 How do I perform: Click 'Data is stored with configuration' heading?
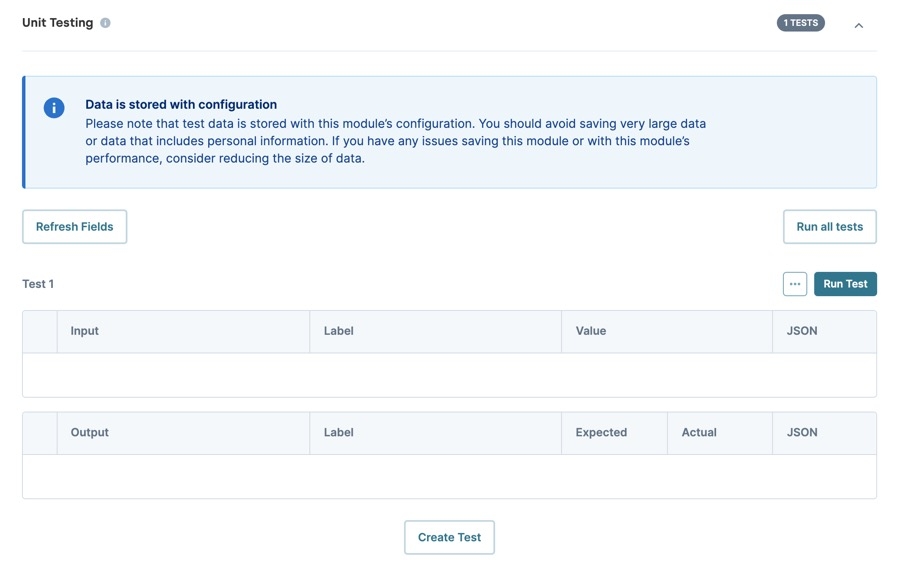point(181,104)
